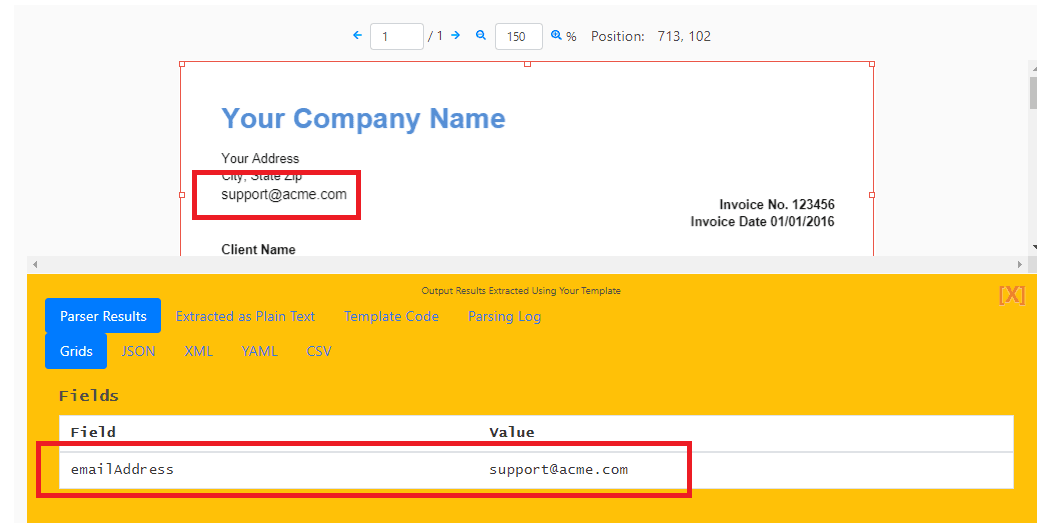Open the Template Code tab
This screenshot has height=523, width=1037.
pos(391,316)
